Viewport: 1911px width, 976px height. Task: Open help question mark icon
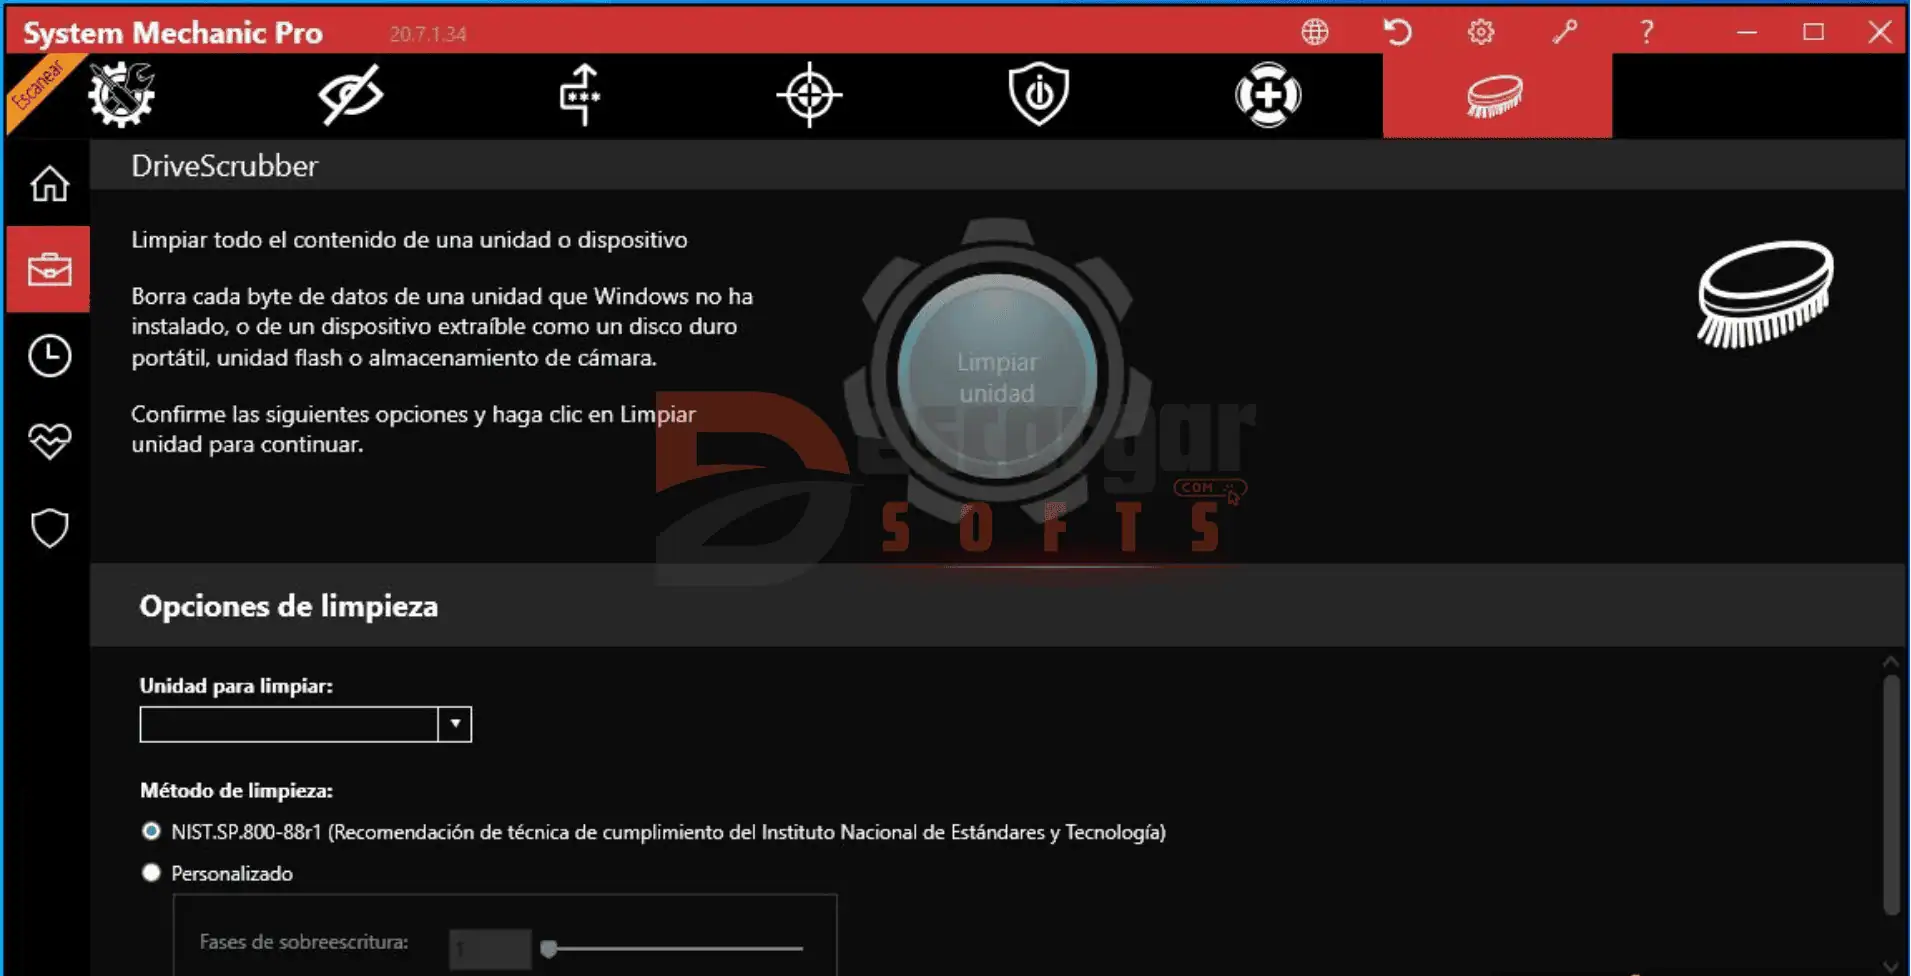pos(1647,32)
